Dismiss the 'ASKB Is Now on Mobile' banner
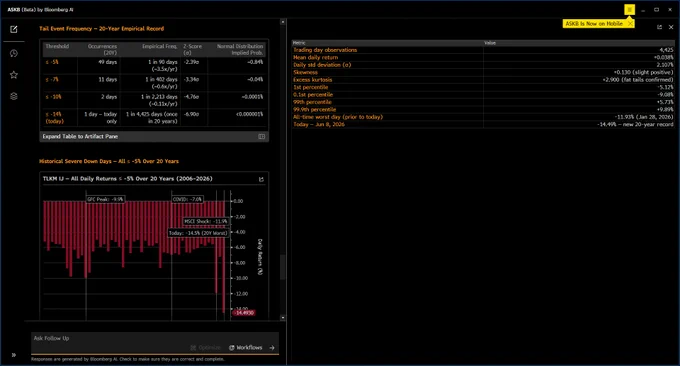This screenshot has width=680, height=366. [x=630, y=23]
